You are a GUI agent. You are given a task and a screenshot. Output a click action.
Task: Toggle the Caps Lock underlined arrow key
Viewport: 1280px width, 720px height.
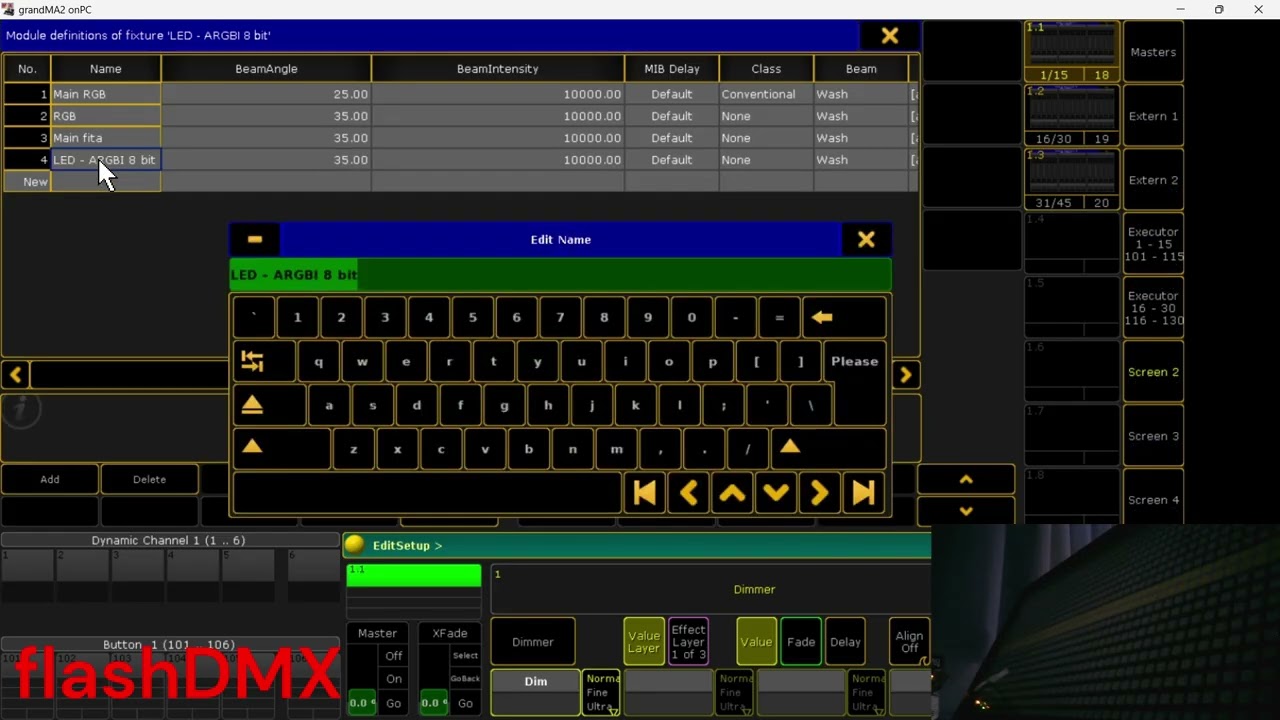point(269,405)
